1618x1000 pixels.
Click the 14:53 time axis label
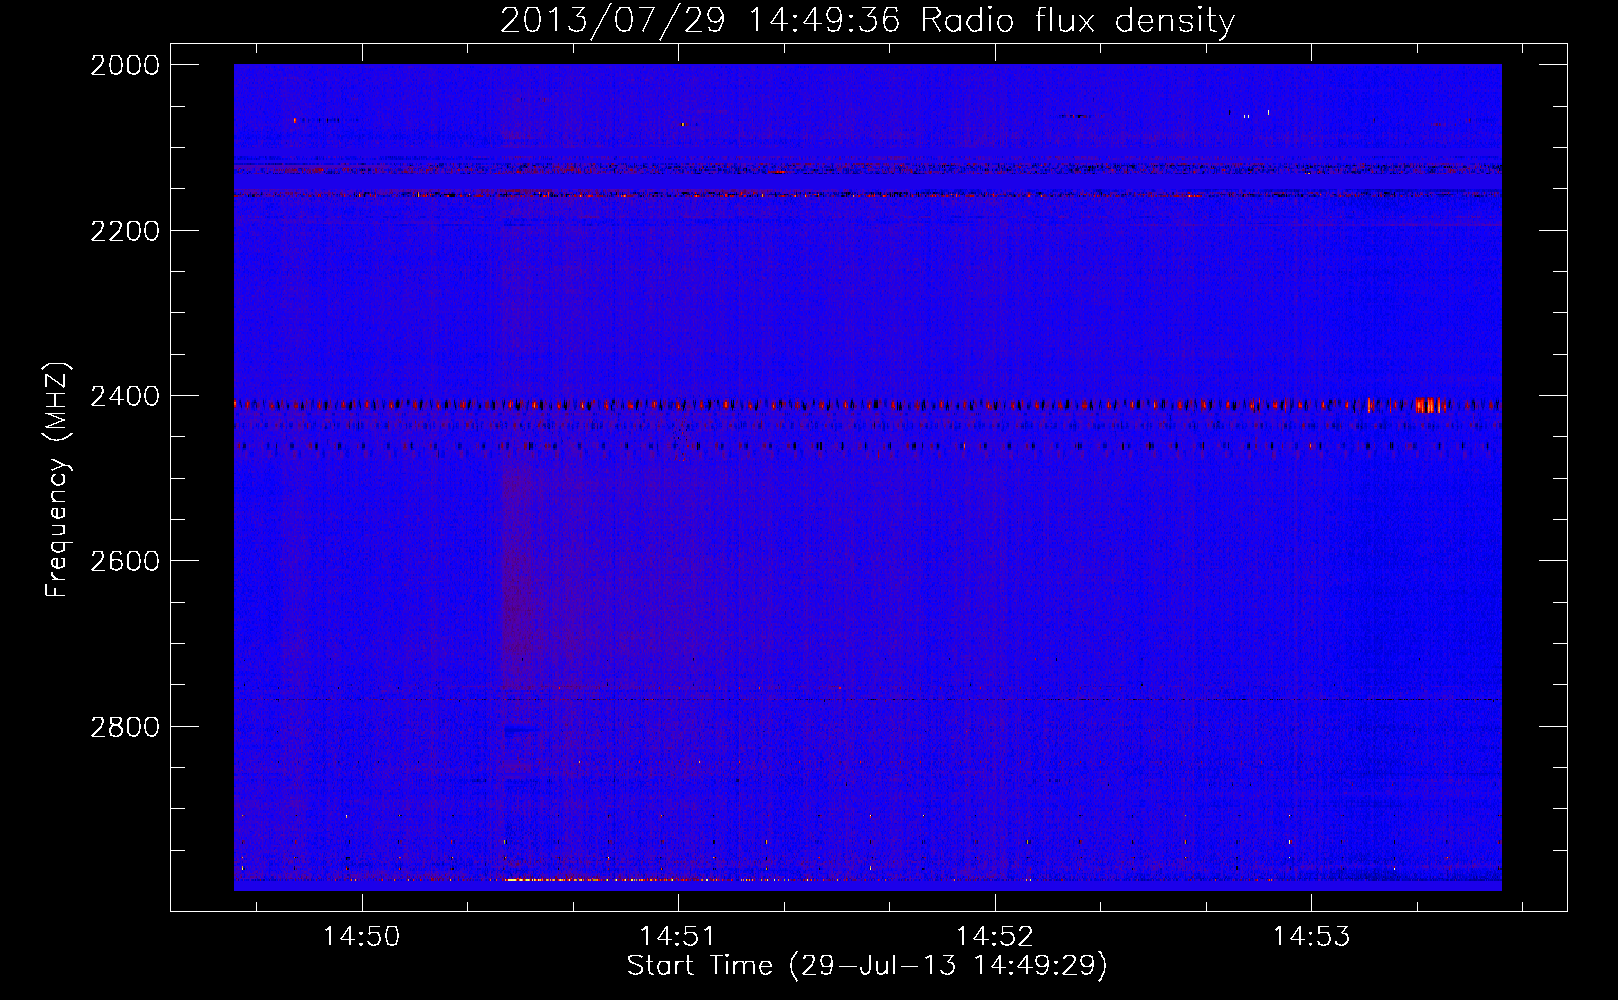click(1311, 936)
